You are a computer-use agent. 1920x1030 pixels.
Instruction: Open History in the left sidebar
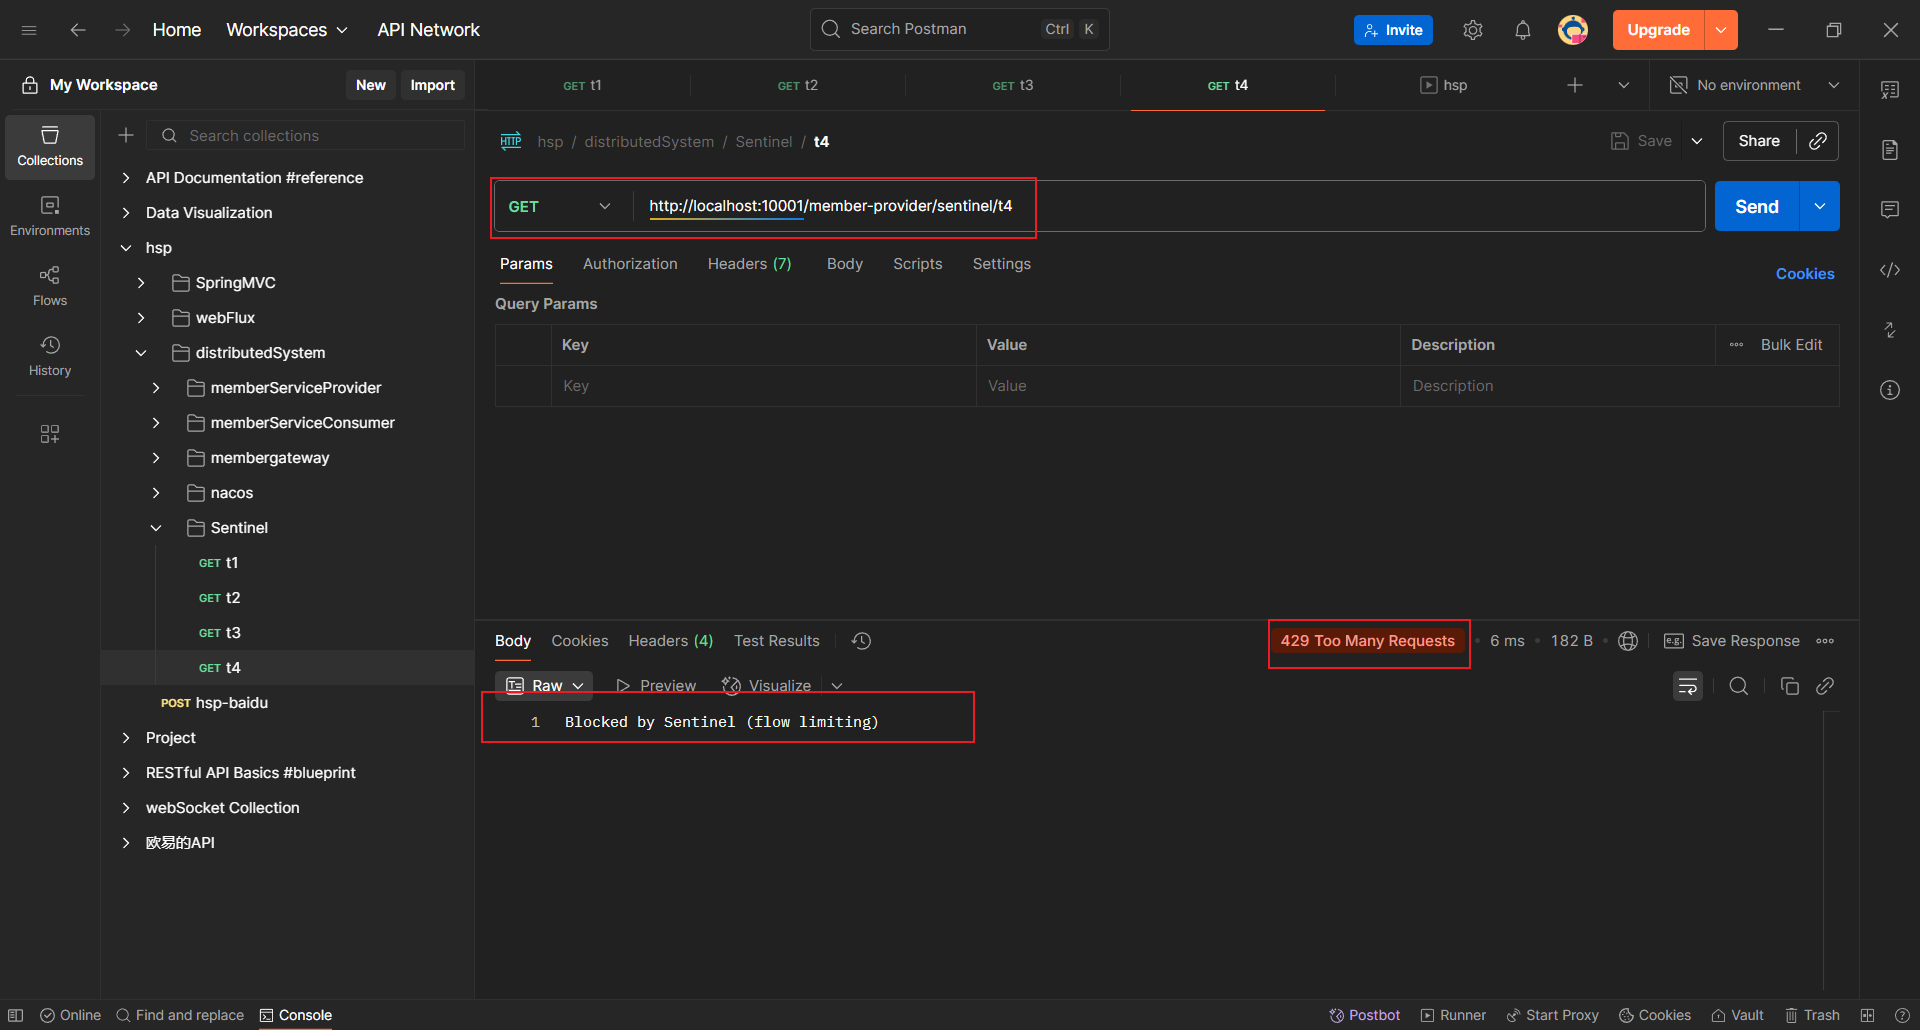coord(50,356)
